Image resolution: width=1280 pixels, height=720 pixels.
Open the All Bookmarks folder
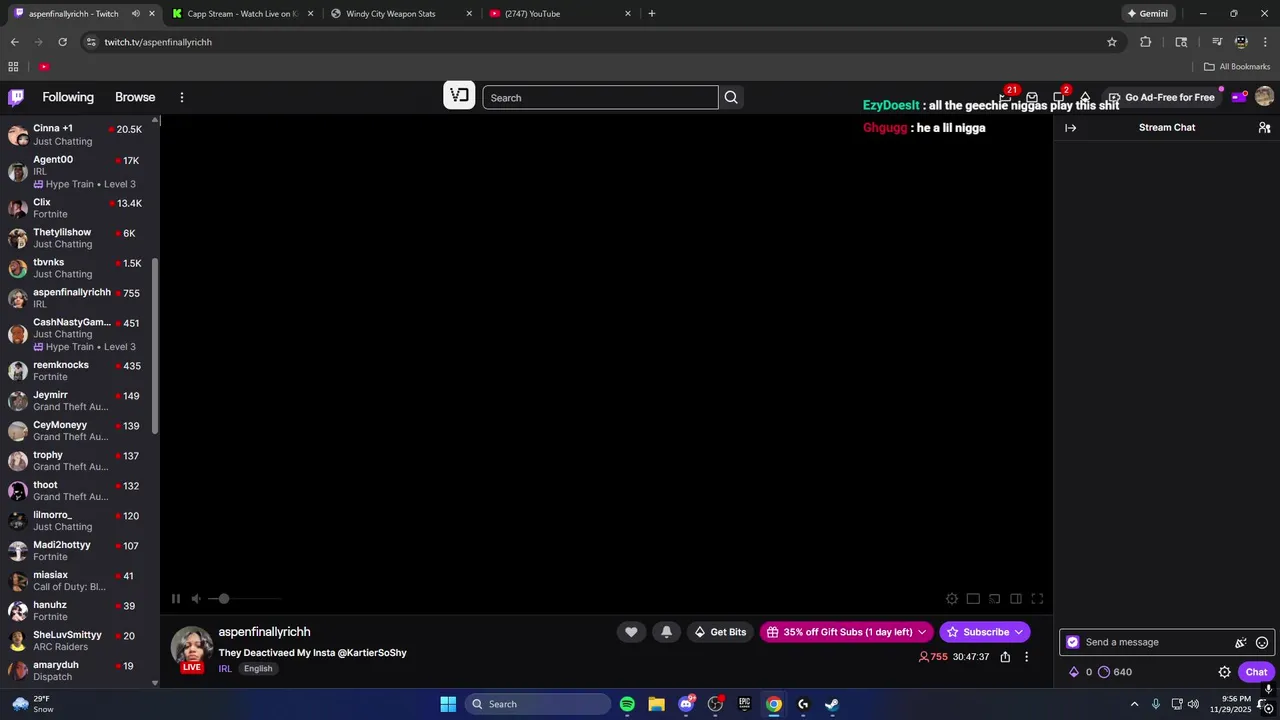(1237, 67)
